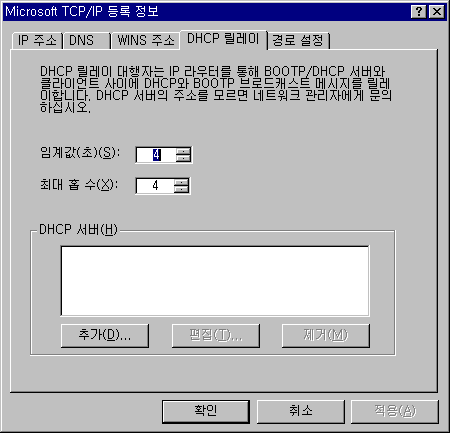
Task: Decrease 임계값 with the down arrow
Action: (183, 158)
